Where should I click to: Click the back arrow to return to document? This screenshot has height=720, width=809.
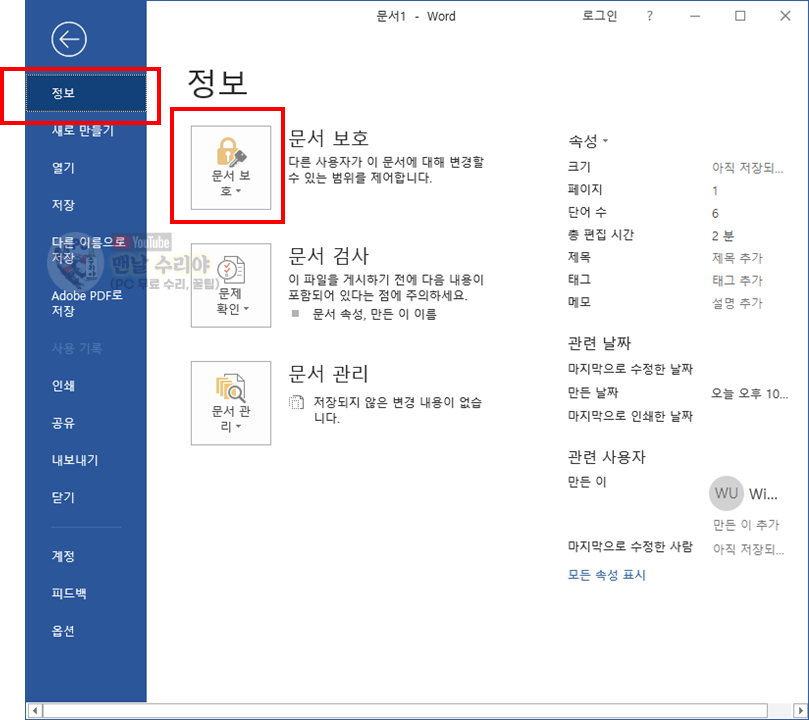point(69,39)
